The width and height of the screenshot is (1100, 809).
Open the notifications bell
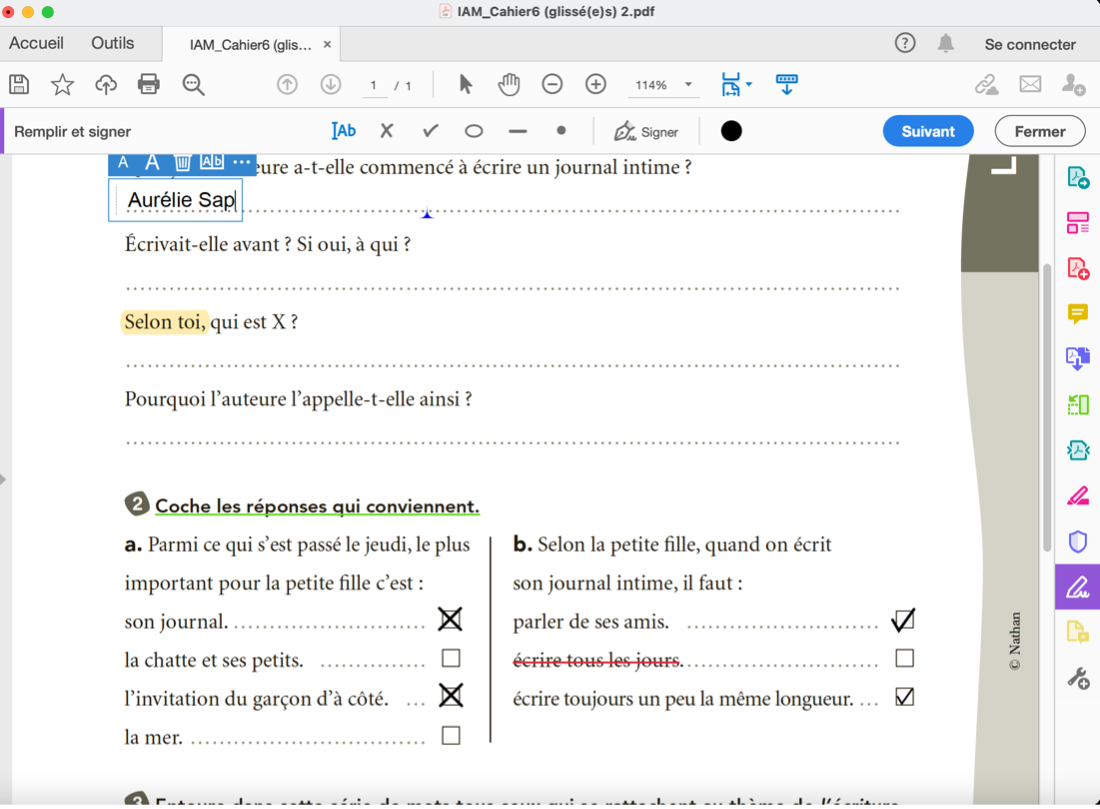pyautogui.click(x=946, y=44)
